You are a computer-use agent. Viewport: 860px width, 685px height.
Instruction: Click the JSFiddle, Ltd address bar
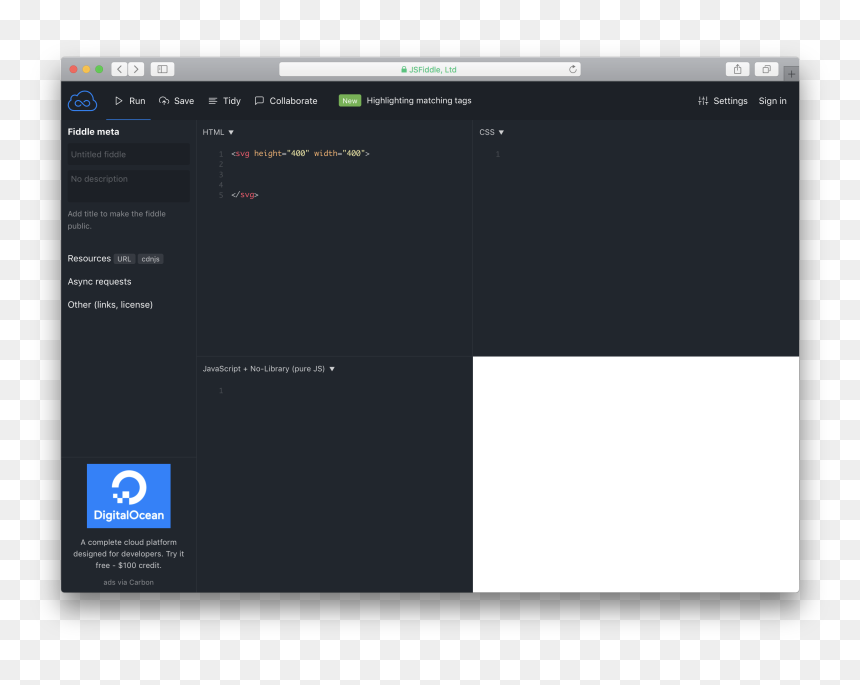point(429,69)
